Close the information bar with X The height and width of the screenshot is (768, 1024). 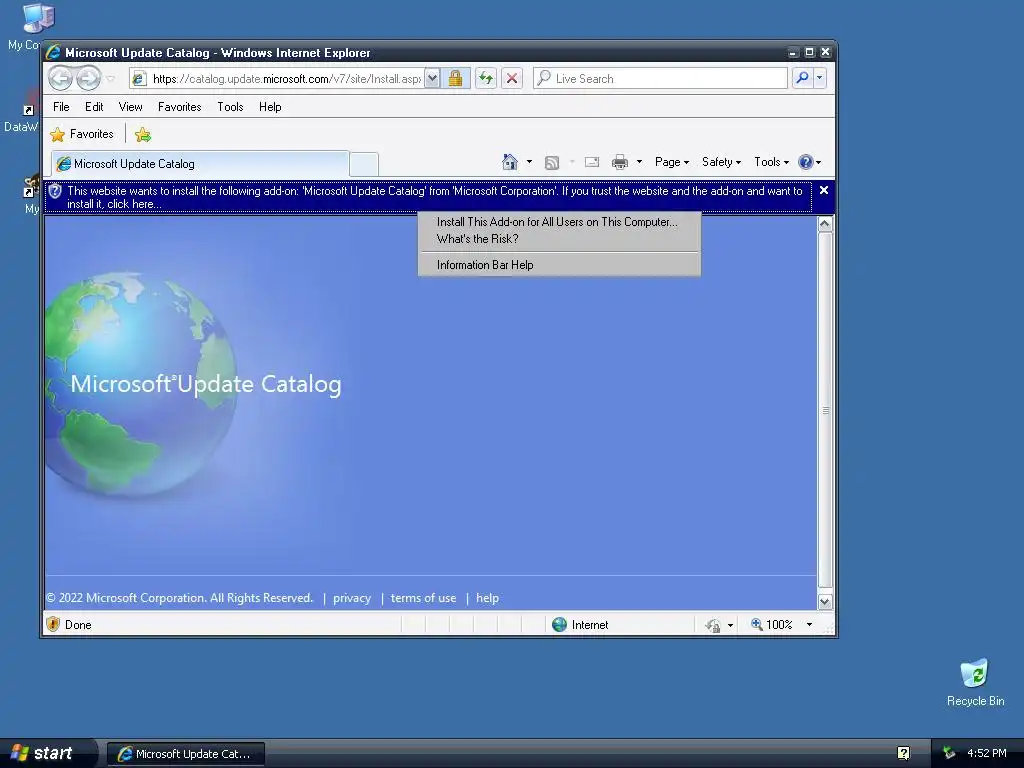824,190
